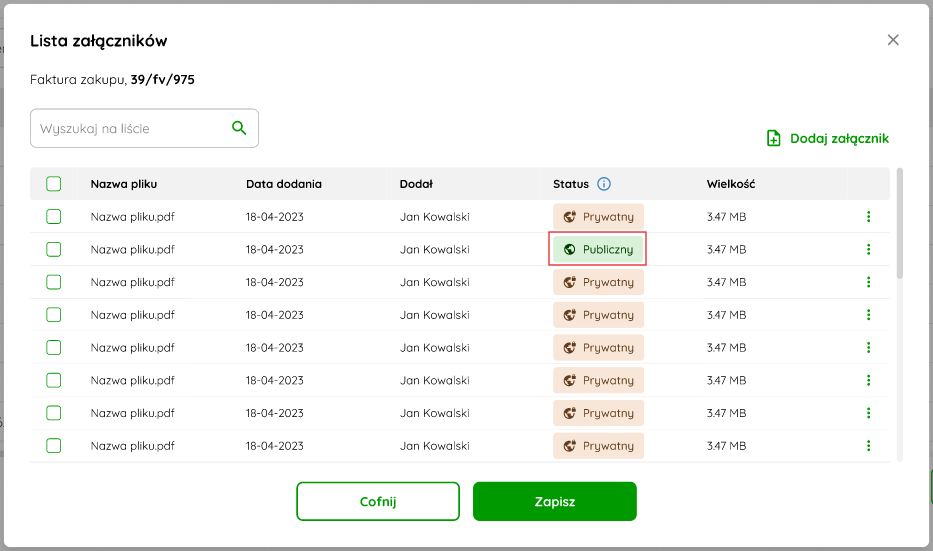Focus the Wyszukaj na liście search field
Viewport: 933px width, 551px height.
tap(144, 128)
